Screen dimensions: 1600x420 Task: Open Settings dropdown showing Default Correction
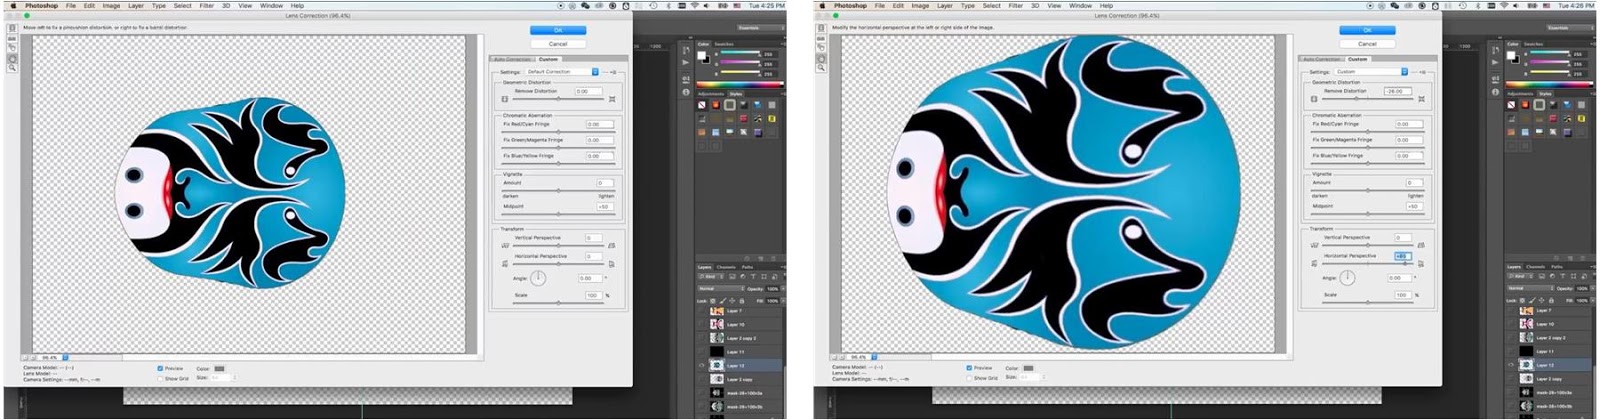pyautogui.click(x=561, y=72)
